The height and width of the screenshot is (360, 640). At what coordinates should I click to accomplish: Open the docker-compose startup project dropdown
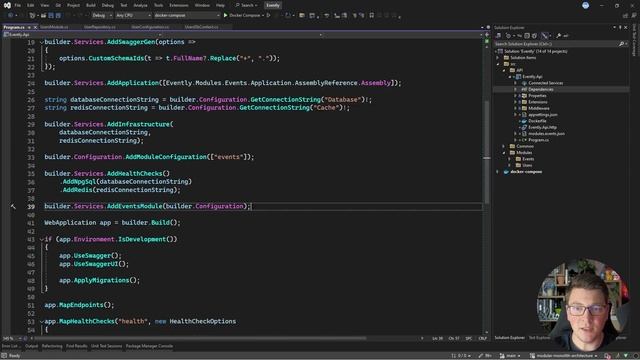(187, 16)
